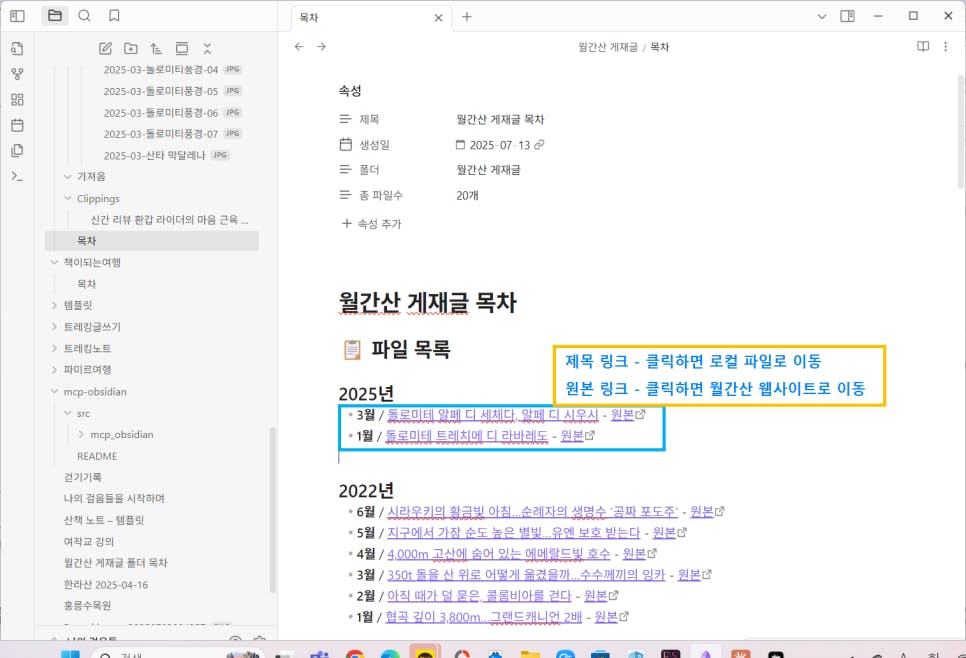
Task: Open the 걷기기록 note
Action: click(x=83, y=477)
